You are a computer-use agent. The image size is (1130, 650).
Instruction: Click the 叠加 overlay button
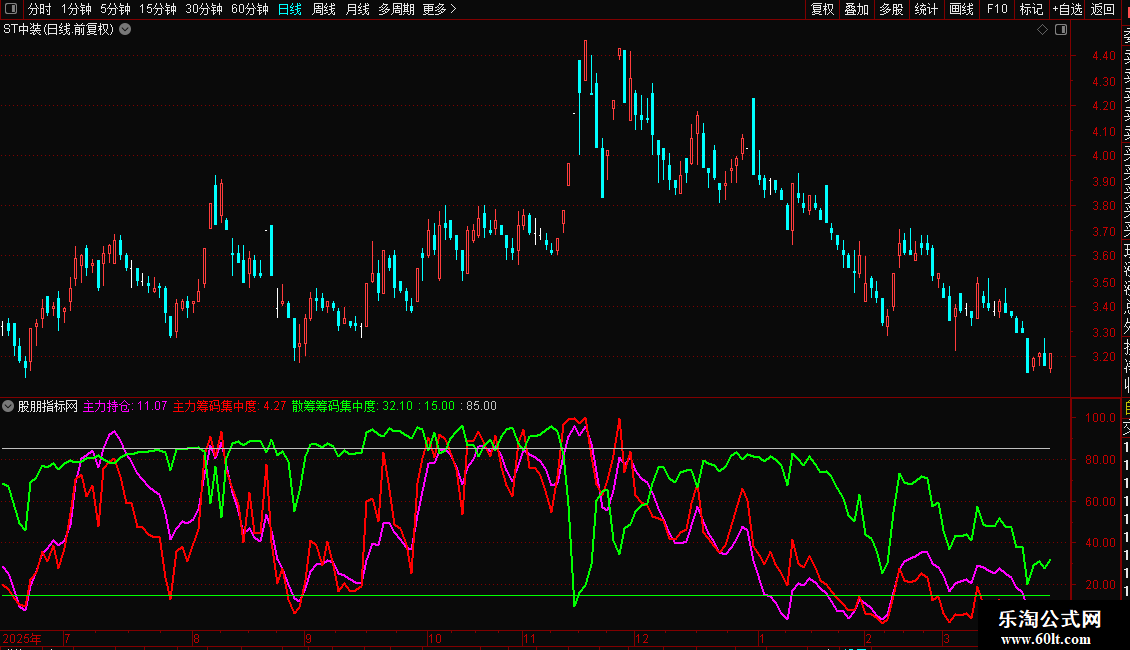857,9
